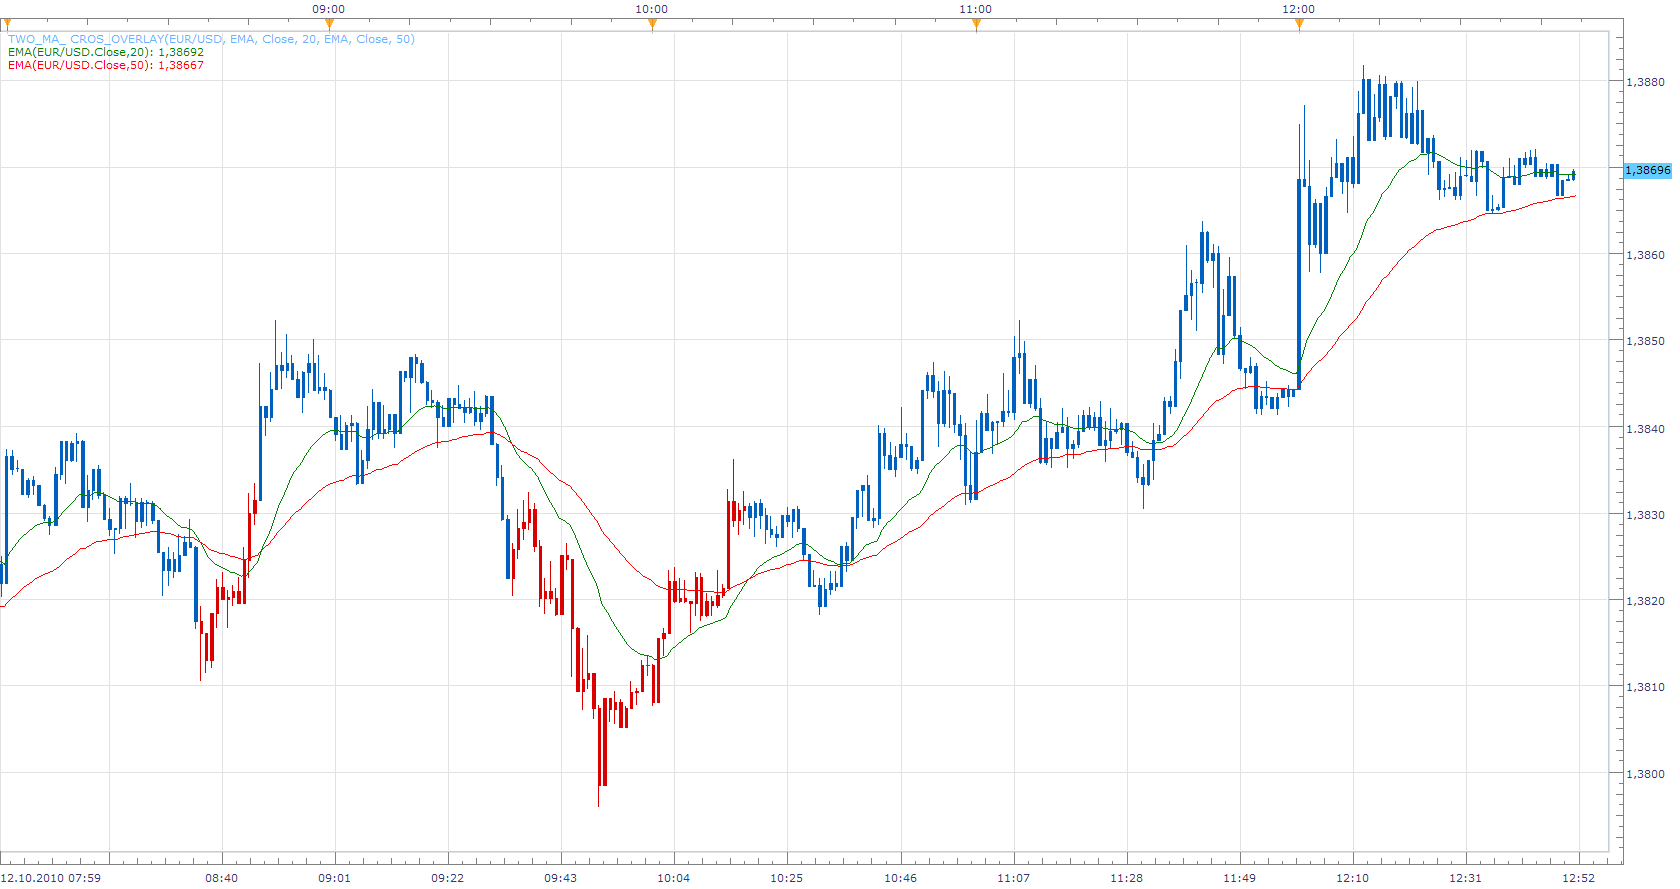This screenshot has height=889, width=1680.
Task: Click the current price tag 1,38696
Action: [1647, 170]
